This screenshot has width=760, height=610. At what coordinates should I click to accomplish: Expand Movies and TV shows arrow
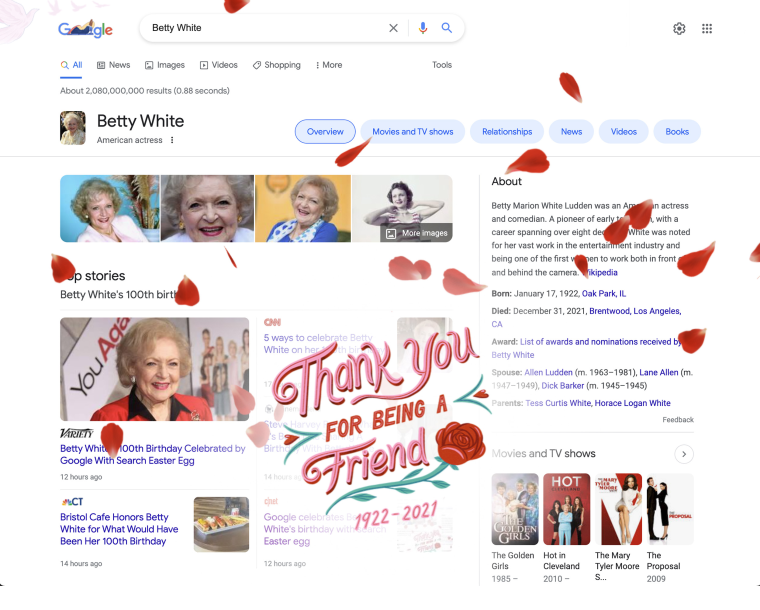point(684,454)
